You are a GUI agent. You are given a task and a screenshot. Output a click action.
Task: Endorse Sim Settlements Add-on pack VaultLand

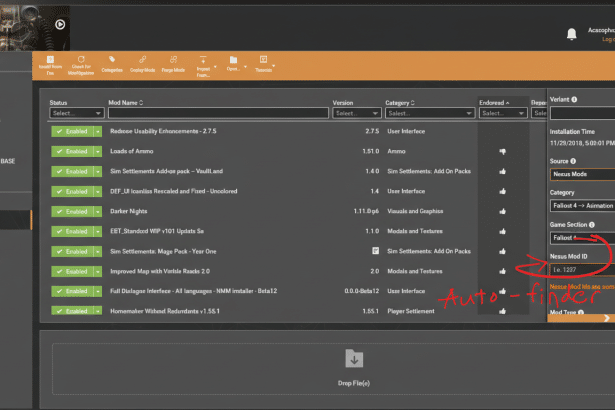pyautogui.click(x=502, y=171)
